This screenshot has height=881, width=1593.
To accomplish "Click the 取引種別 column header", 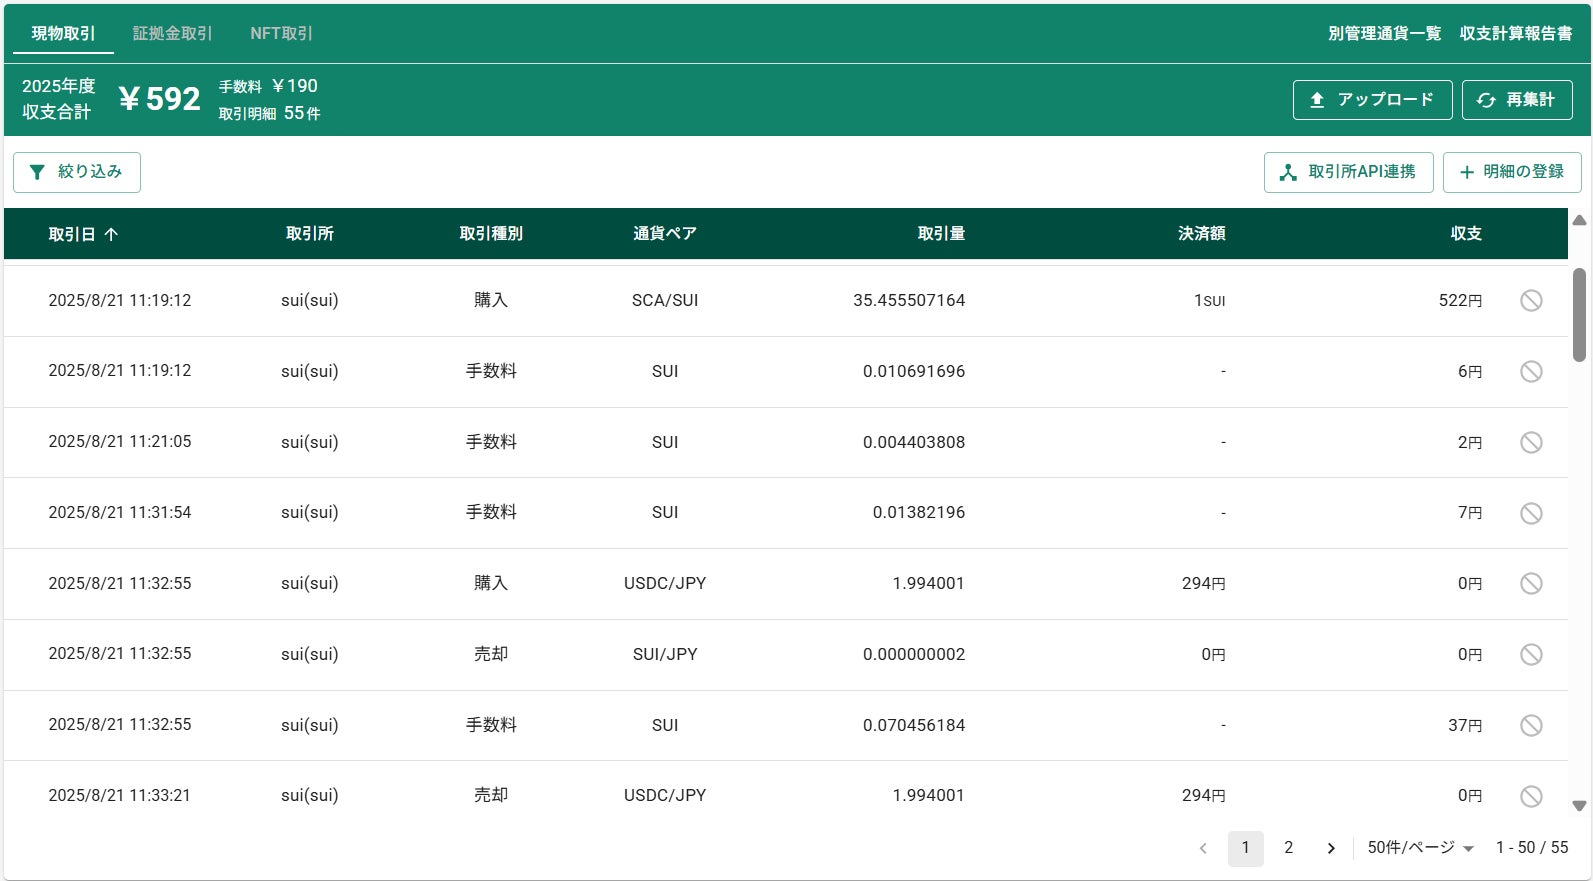I will click(x=491, y=234).
